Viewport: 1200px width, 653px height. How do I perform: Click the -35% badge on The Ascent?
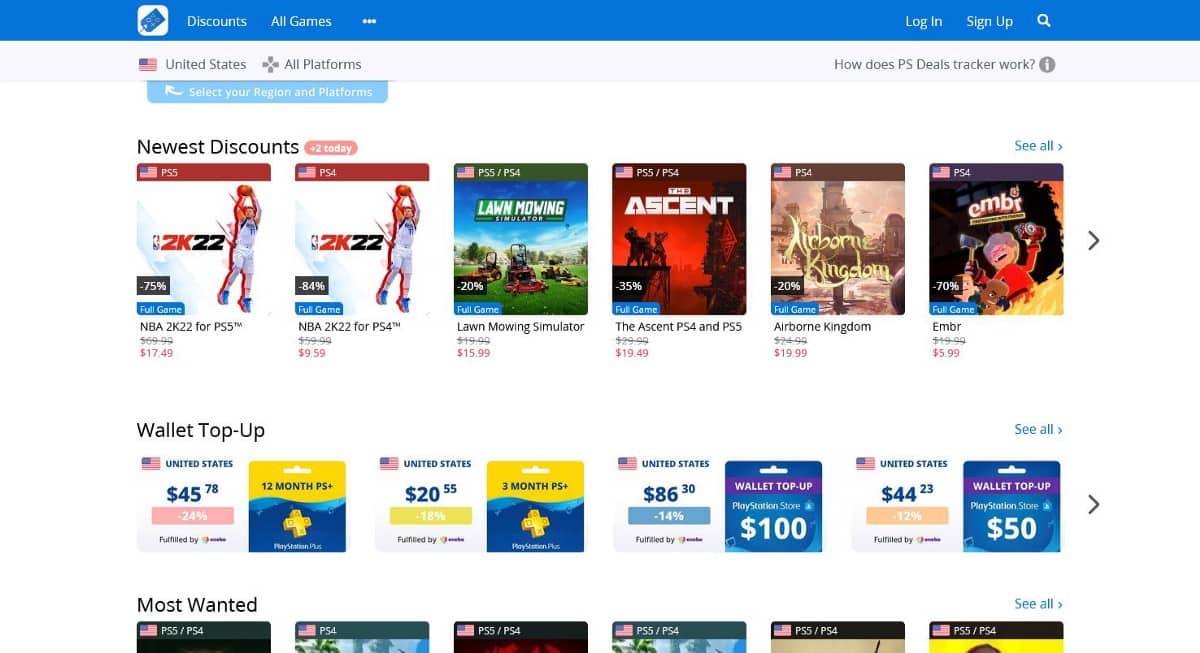tap(628, 286)
